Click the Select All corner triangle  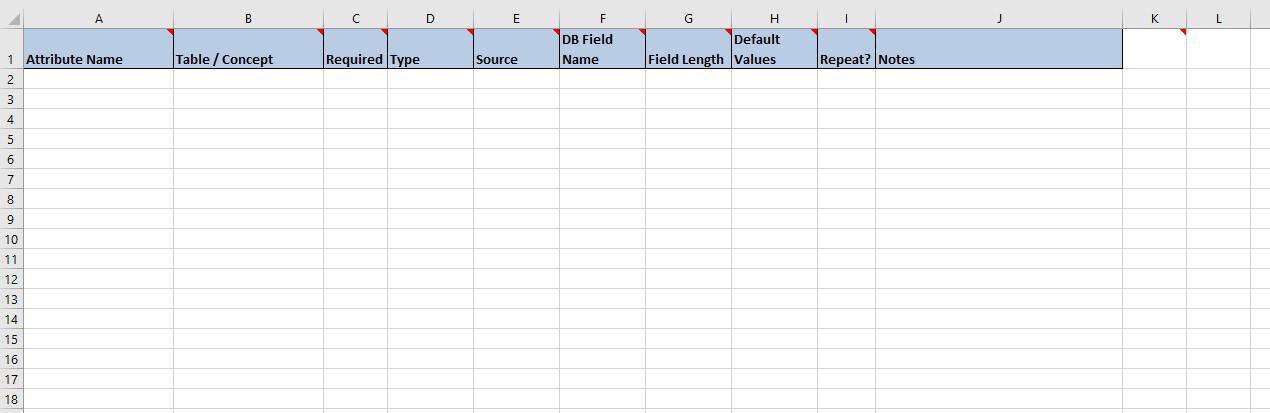(x=14, y=19)
